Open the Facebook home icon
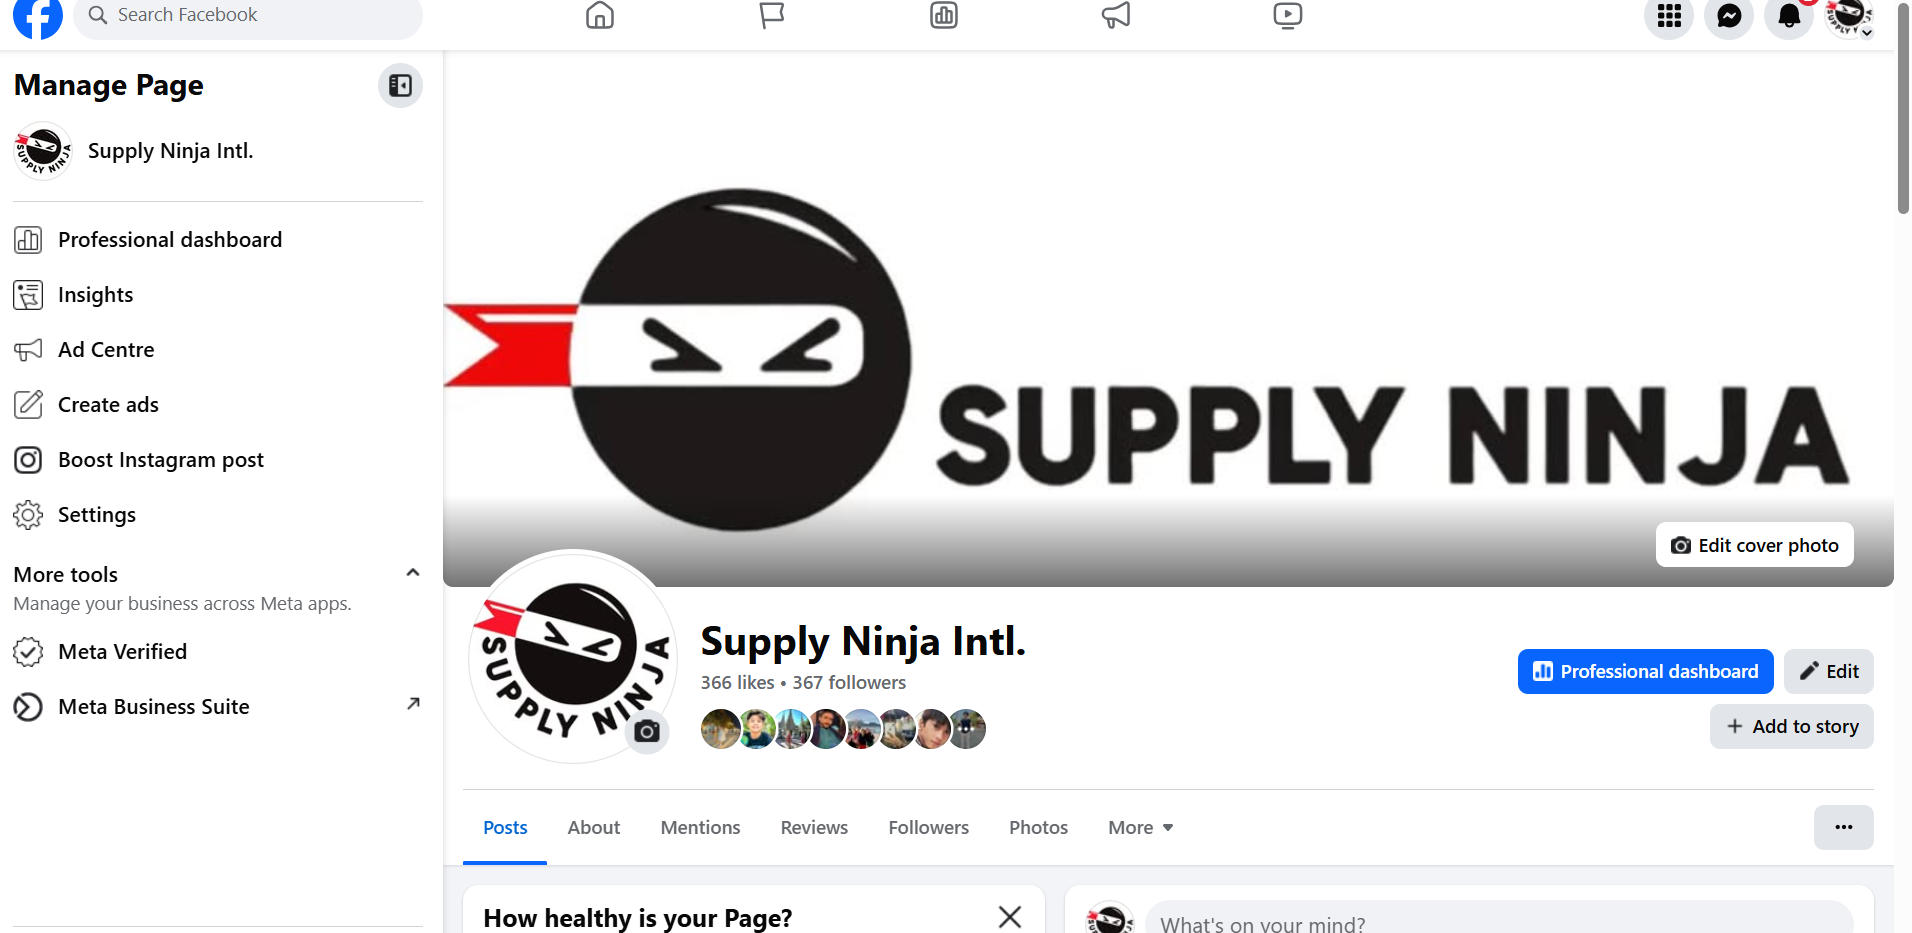 coord(600,15)
